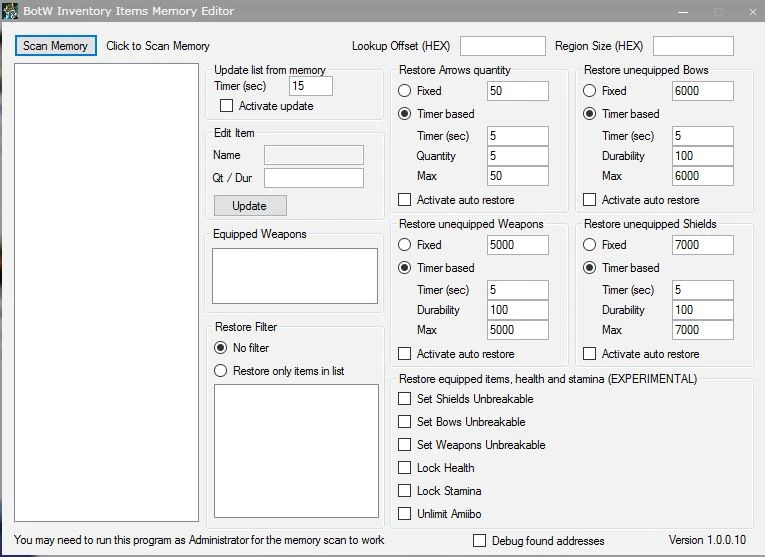Image resolution: width=765 pixels, height=557 pixels.
Task: Click the main inventory items list
Action: (x=106, y=293)
